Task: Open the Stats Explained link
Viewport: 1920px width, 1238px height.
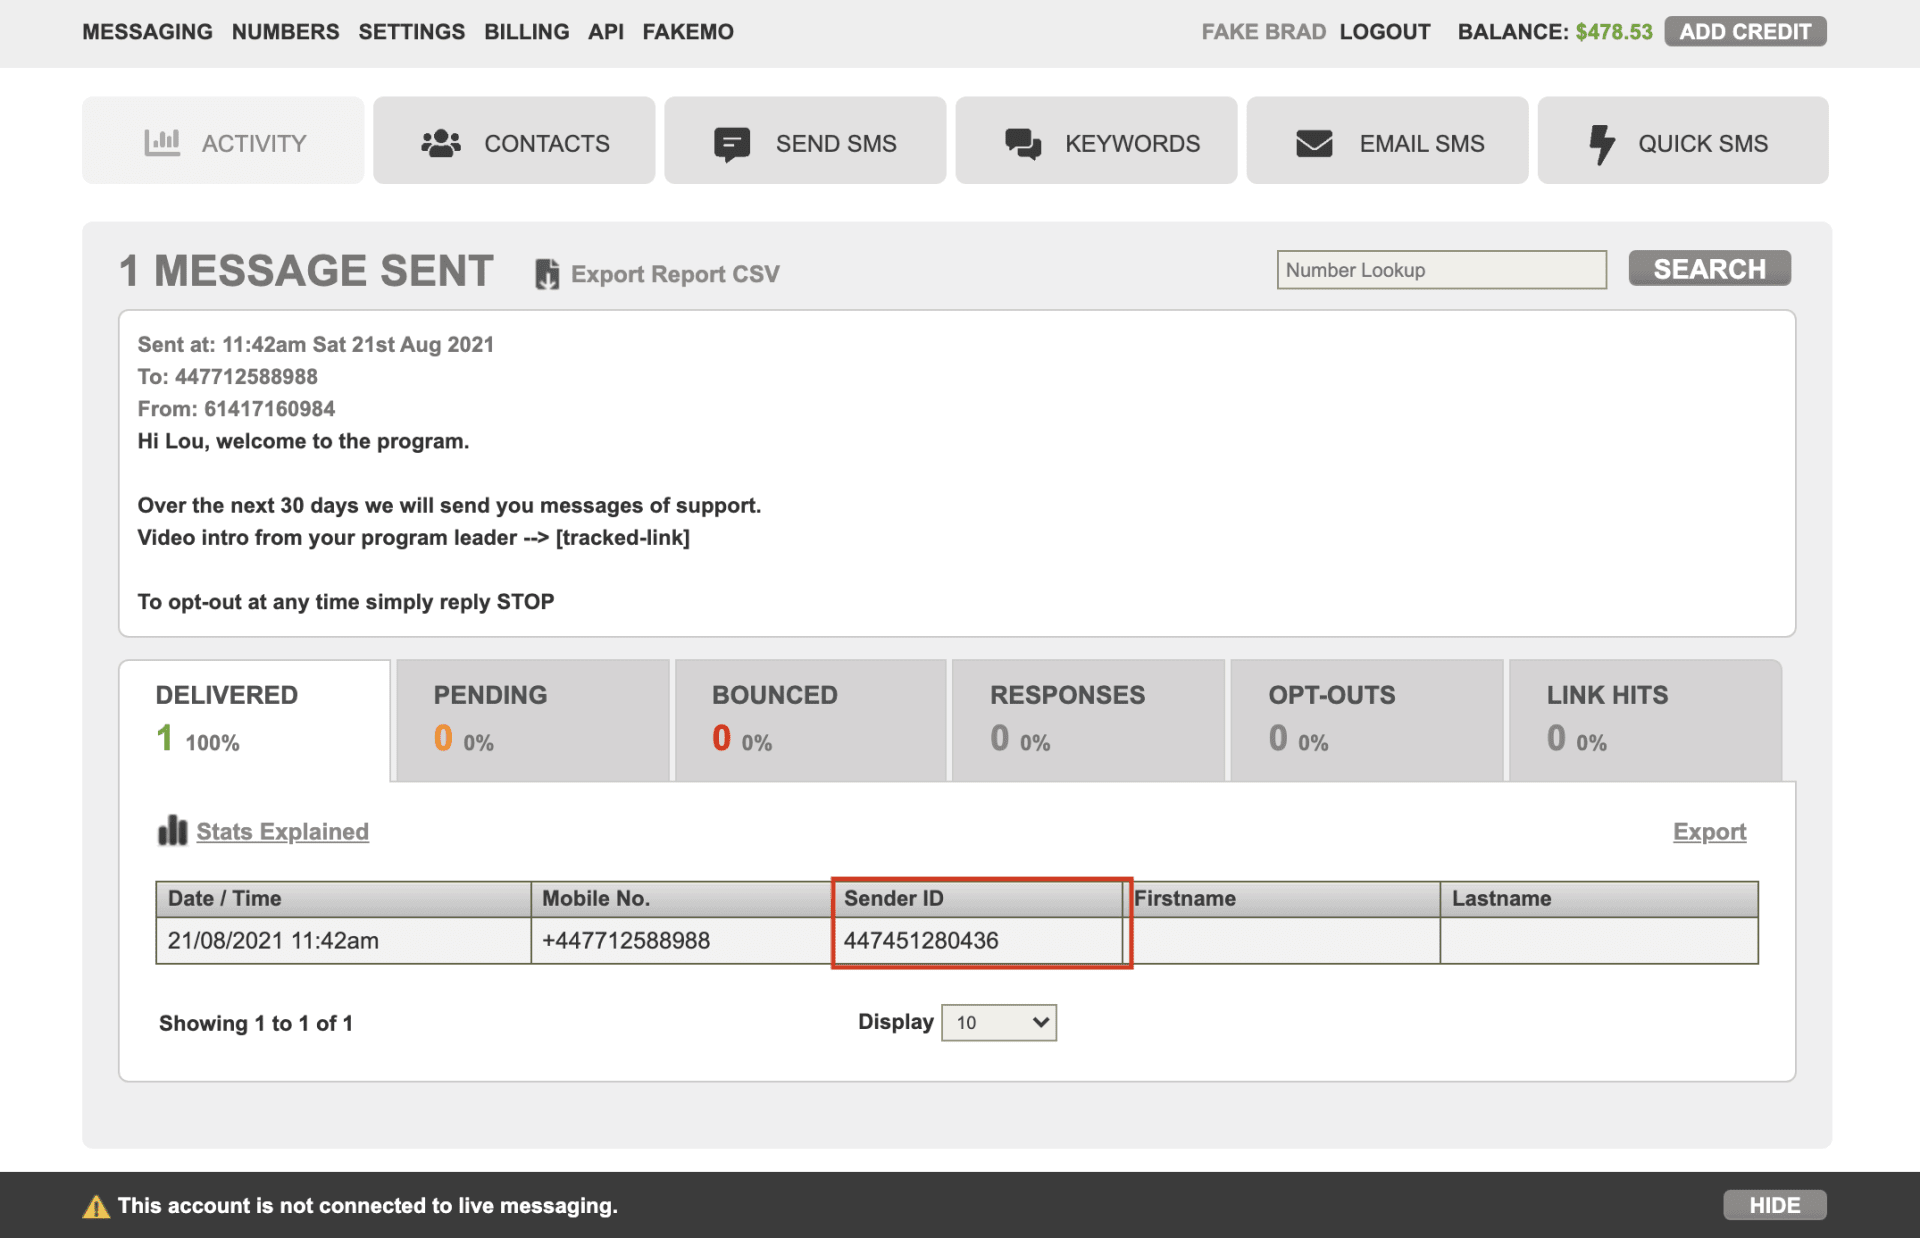Action: pos(282,831)
